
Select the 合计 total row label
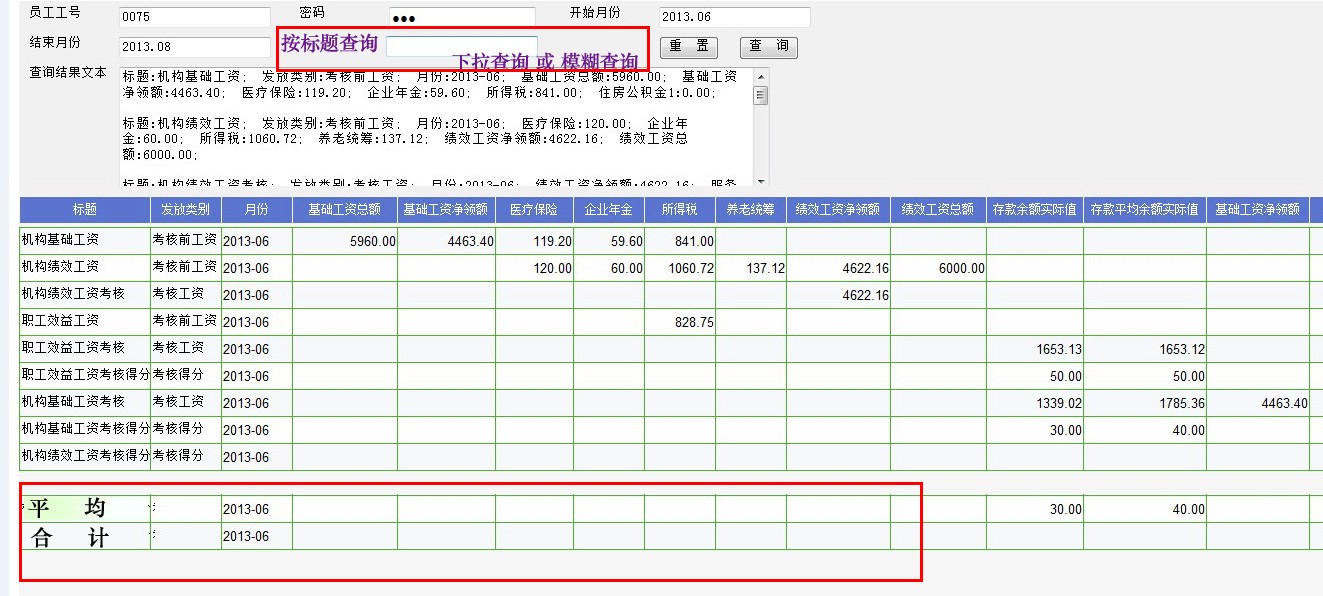(x=70, y=537)
